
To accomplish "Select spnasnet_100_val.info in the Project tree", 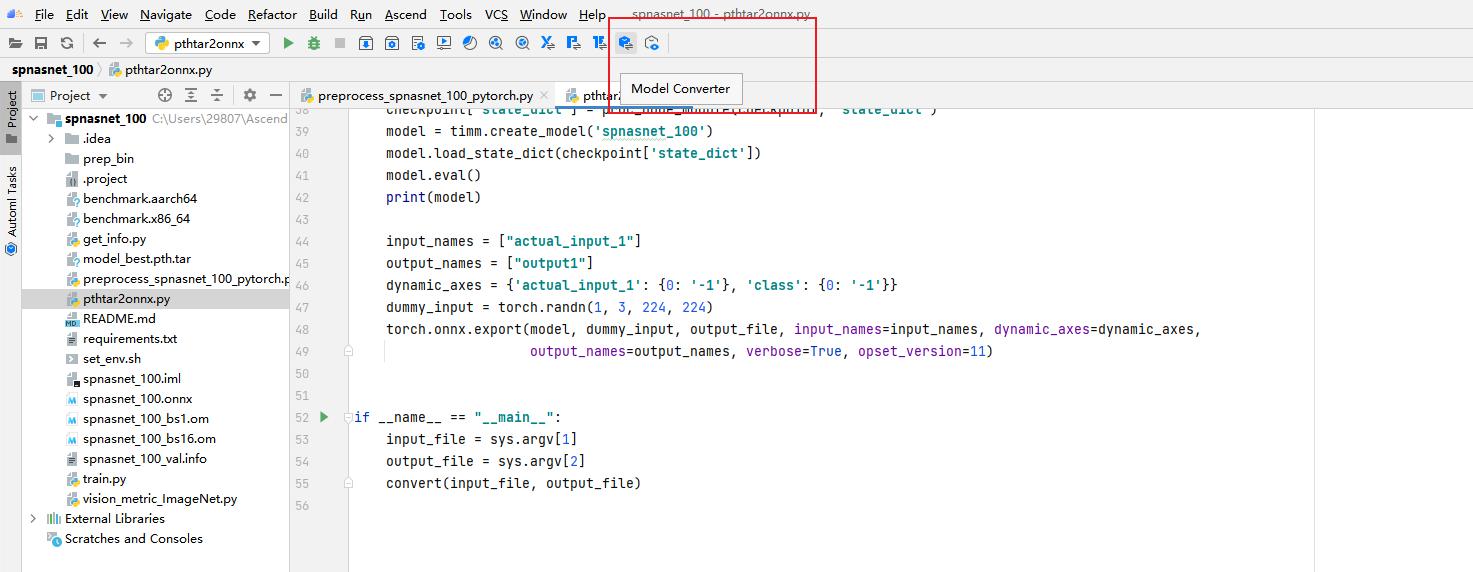I will [x=145, y=458].
